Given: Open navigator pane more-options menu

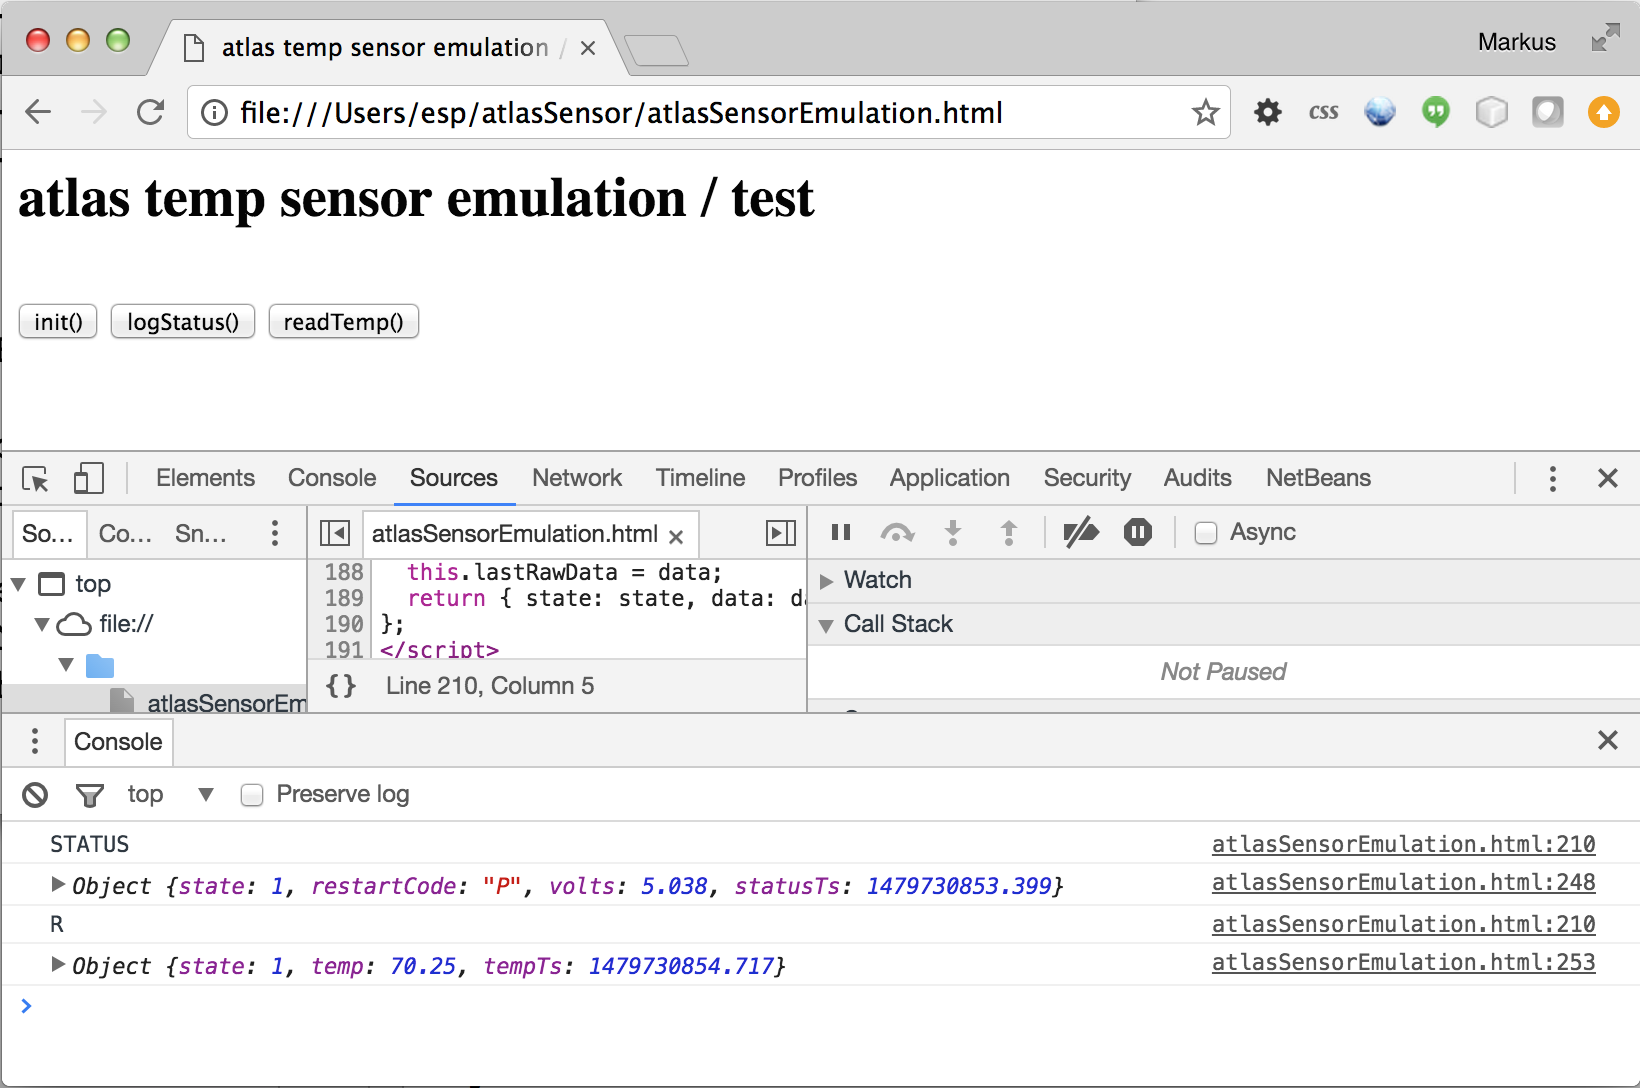Looking at the screenshot, I should pos(275,533).
